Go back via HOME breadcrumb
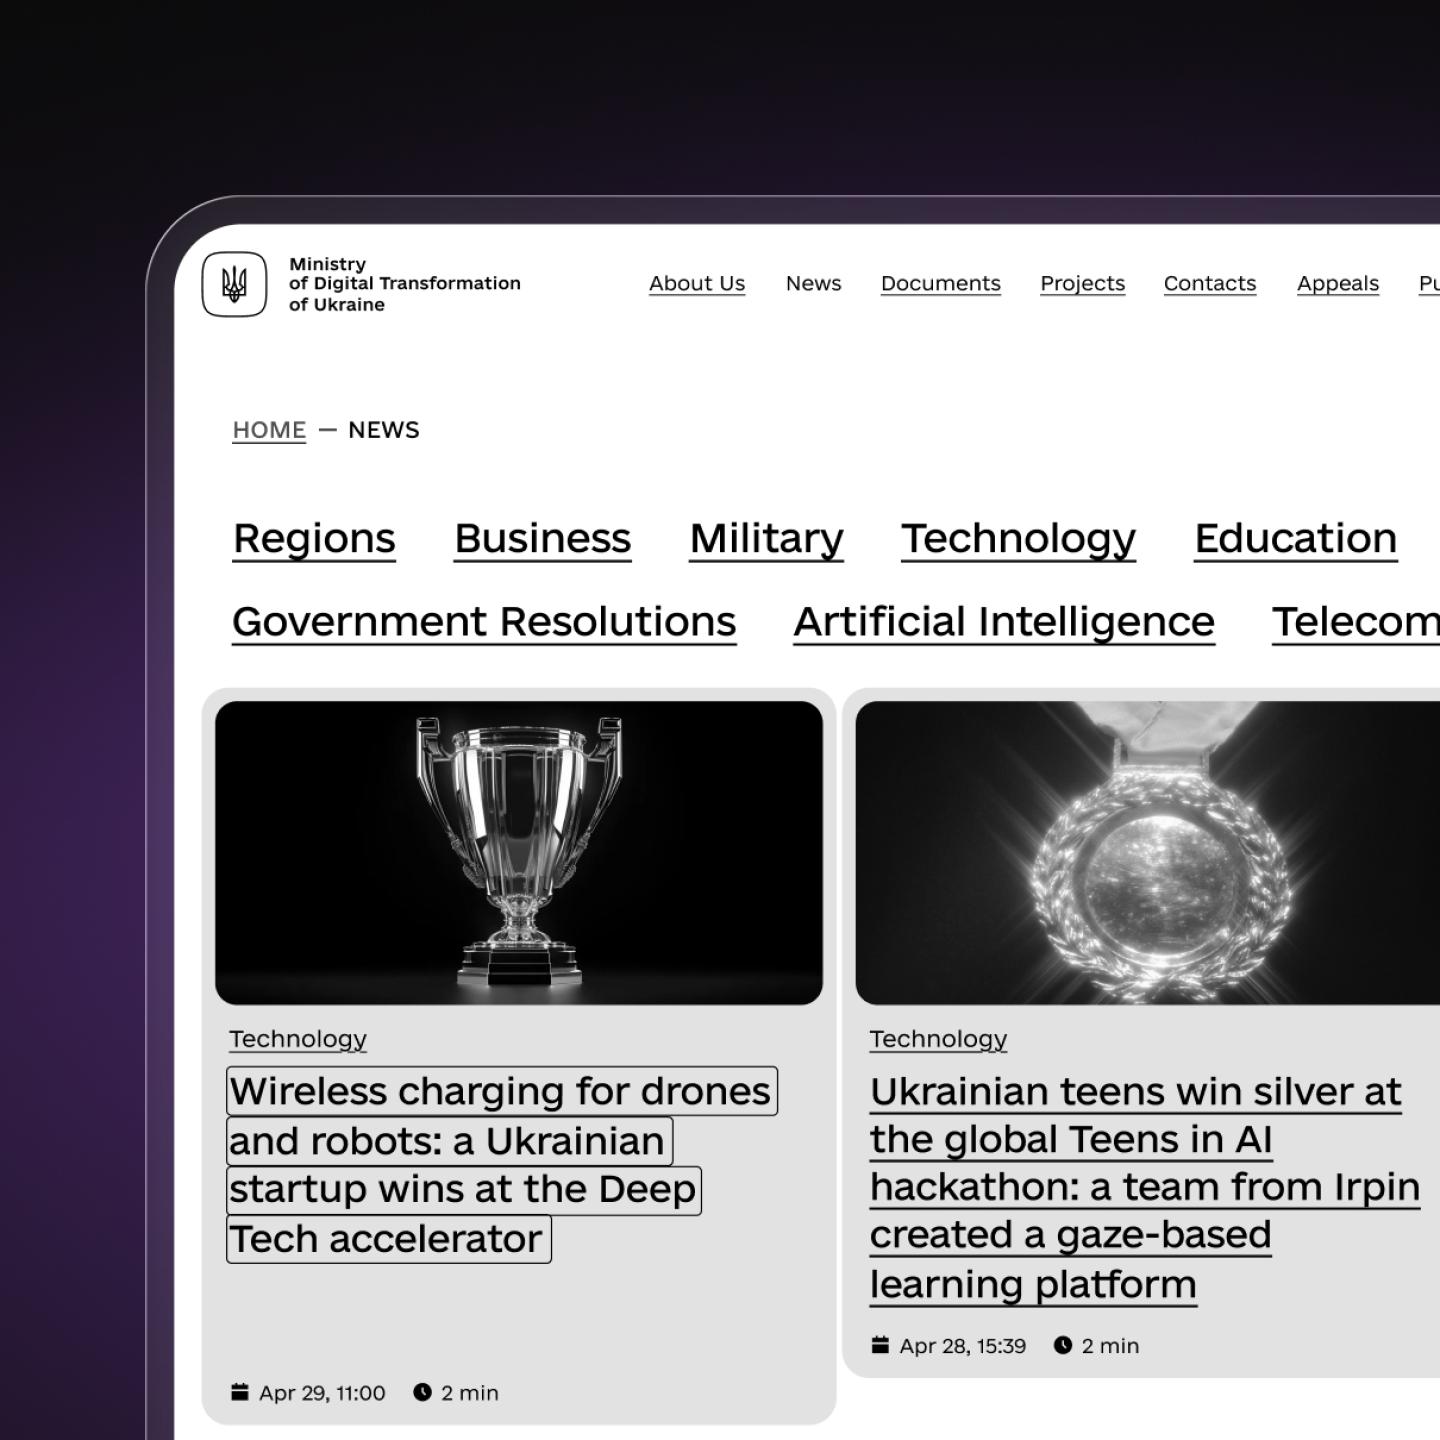1440x1440 pixels. coord(269,430)
